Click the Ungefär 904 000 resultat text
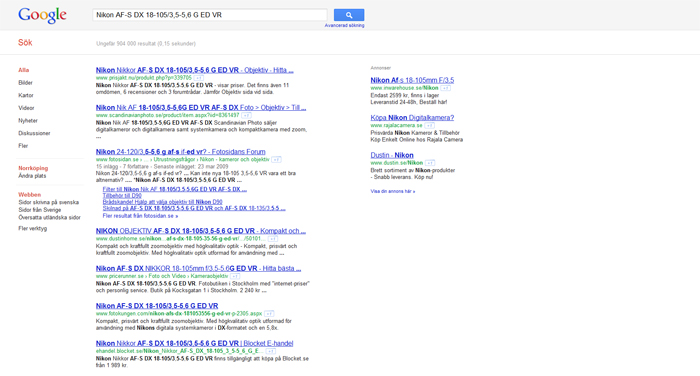Image resolution: width=700 pixels, height=376 pixels. (146, 44)
